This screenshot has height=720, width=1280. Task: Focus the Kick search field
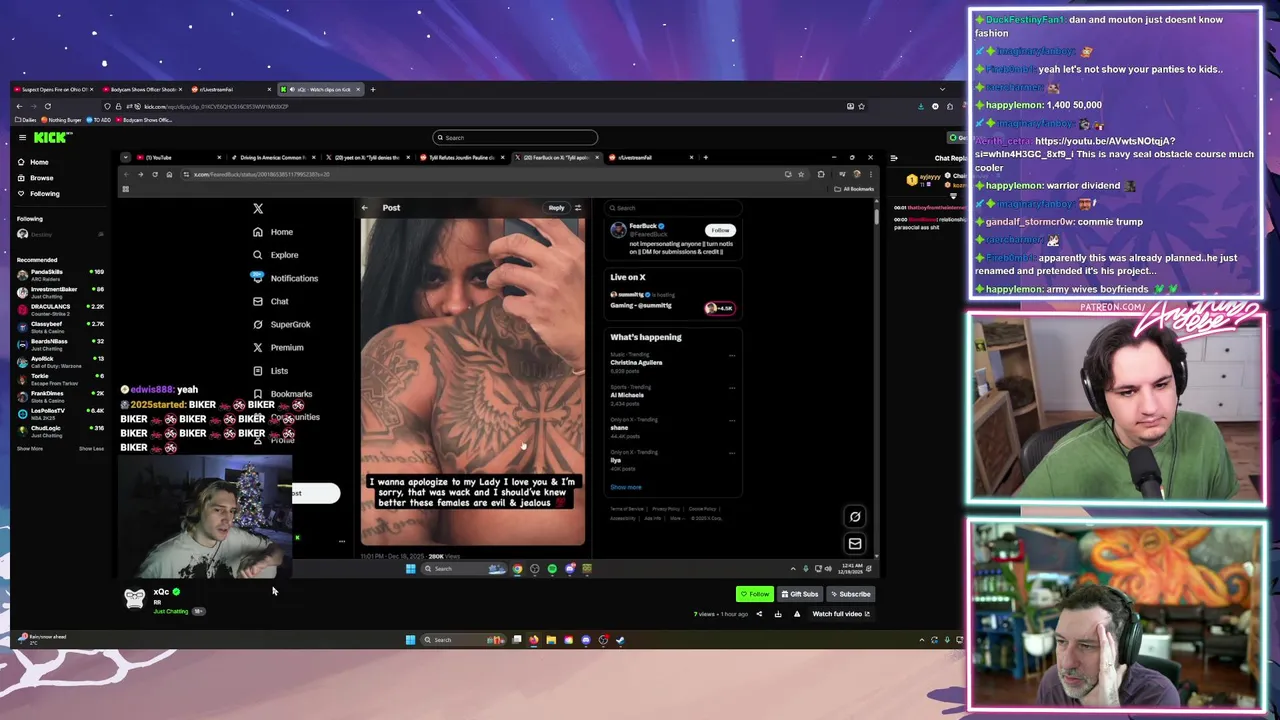pos(515,138)
